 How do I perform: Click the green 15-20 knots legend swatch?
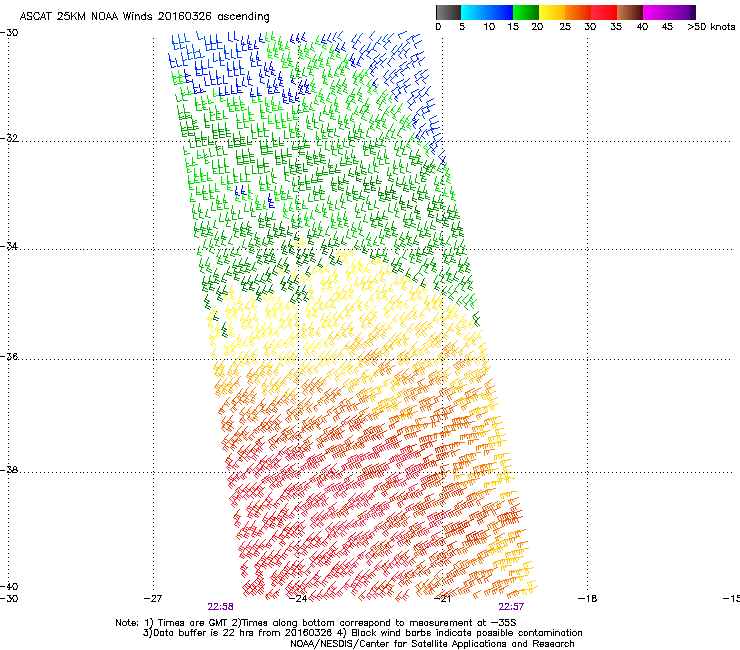(x=526, y=12)
